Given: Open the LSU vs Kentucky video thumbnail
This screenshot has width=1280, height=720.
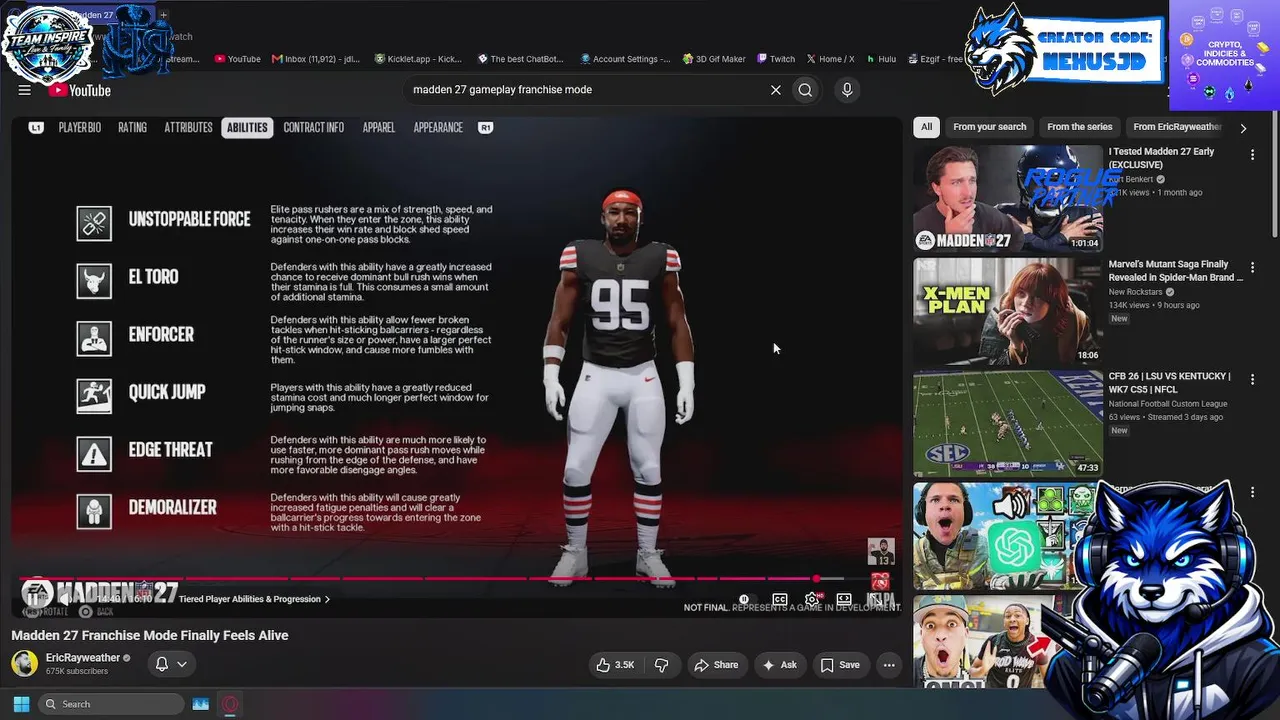Looking at the screenshot, I should 1007,424.
